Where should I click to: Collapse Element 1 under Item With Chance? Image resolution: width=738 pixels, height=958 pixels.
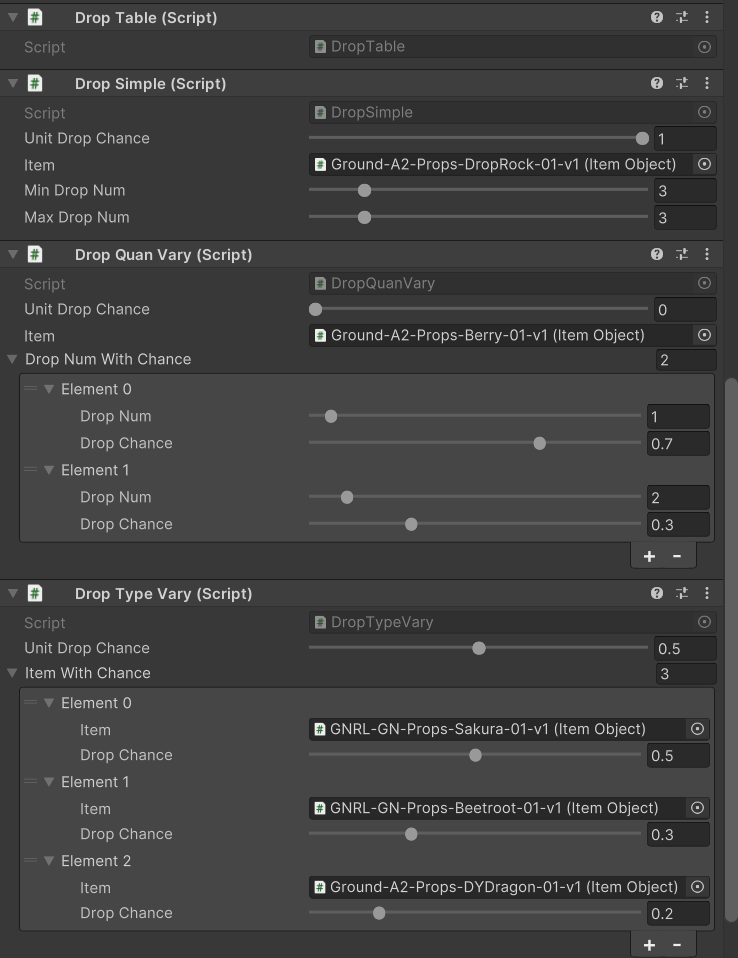48,782
